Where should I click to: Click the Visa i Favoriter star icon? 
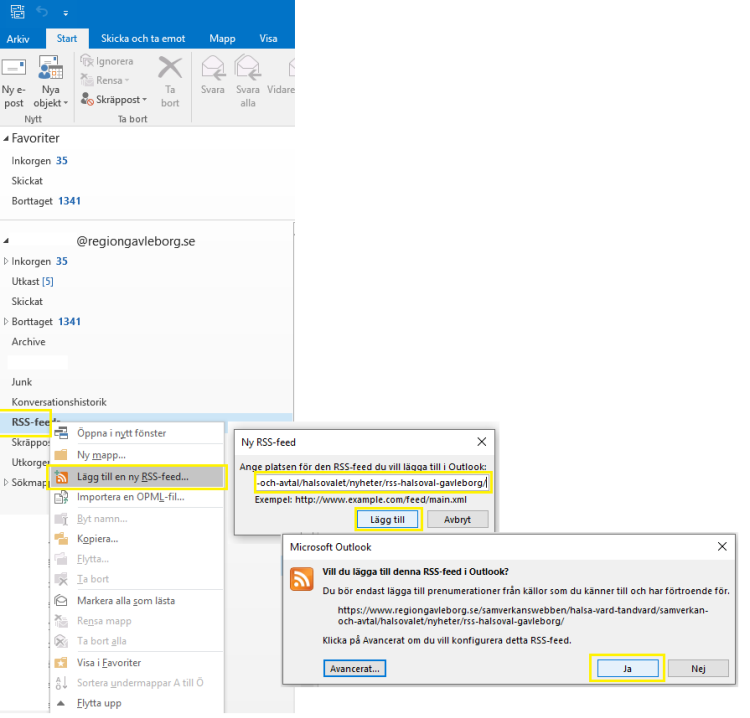click(x=61, y=663)
